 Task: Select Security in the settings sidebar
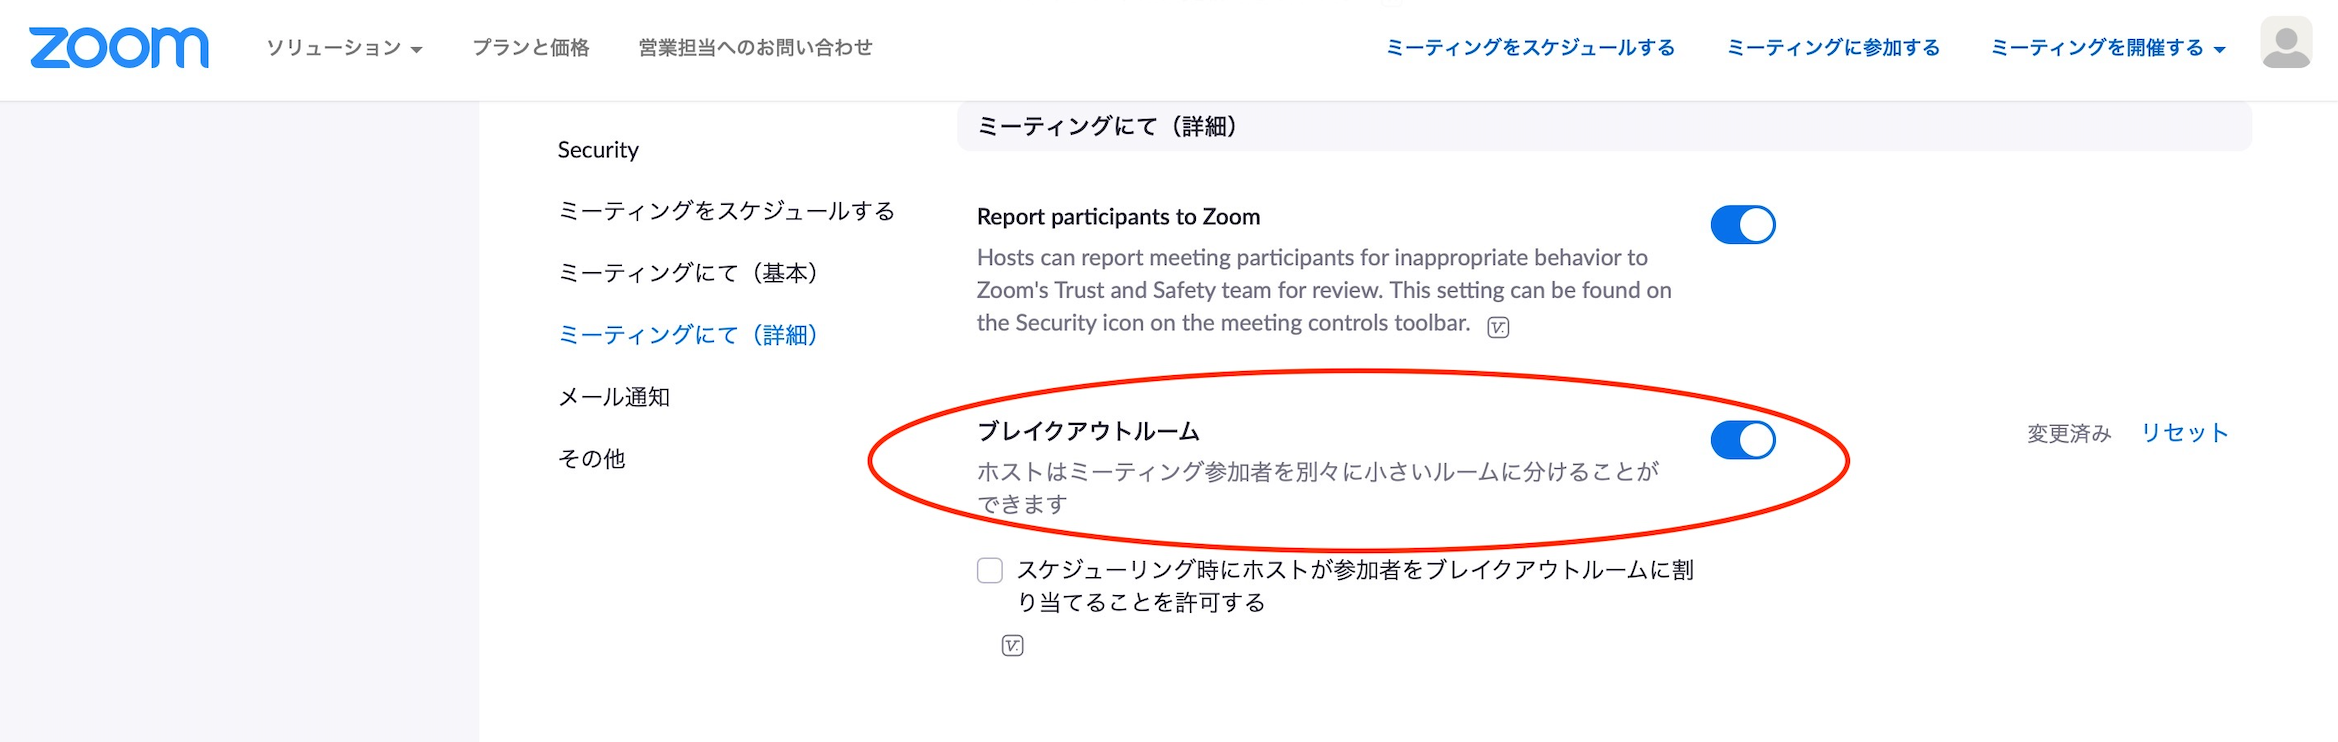[598, 150]
